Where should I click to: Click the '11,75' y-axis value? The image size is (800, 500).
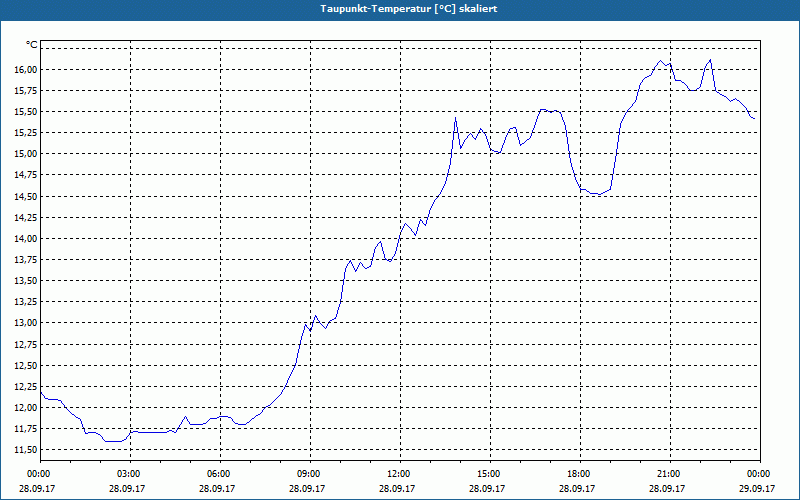tap(27, 429)
